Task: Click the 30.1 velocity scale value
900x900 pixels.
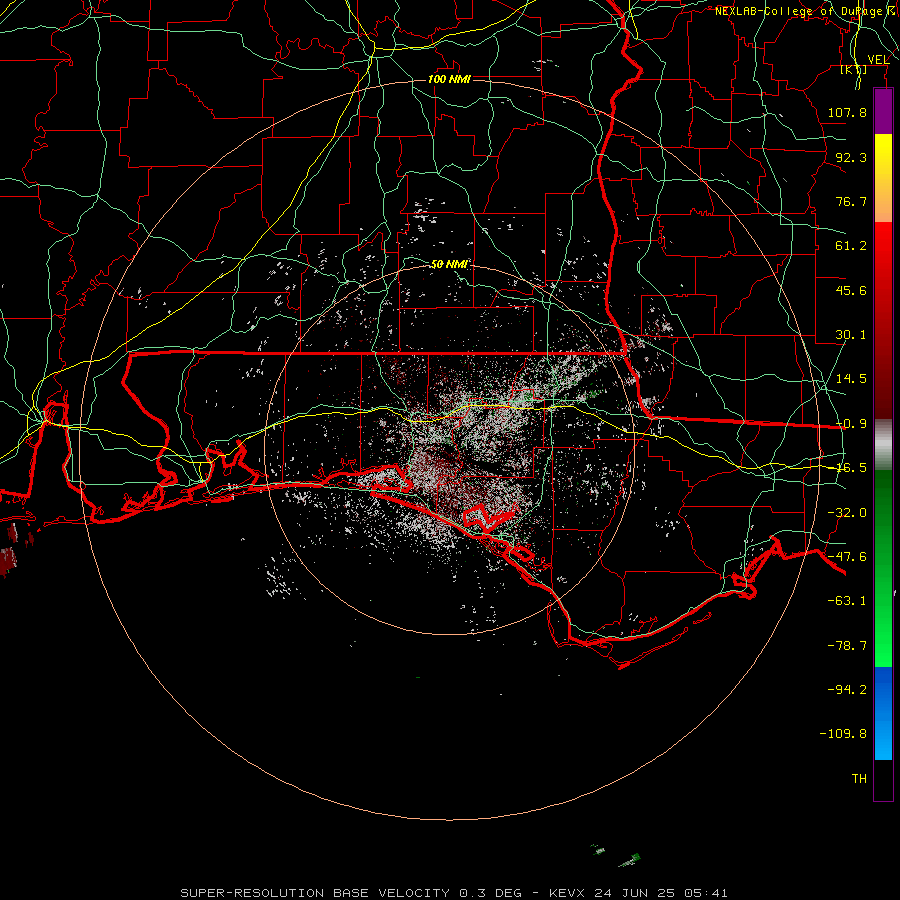Action: click(x=851, y=335)
